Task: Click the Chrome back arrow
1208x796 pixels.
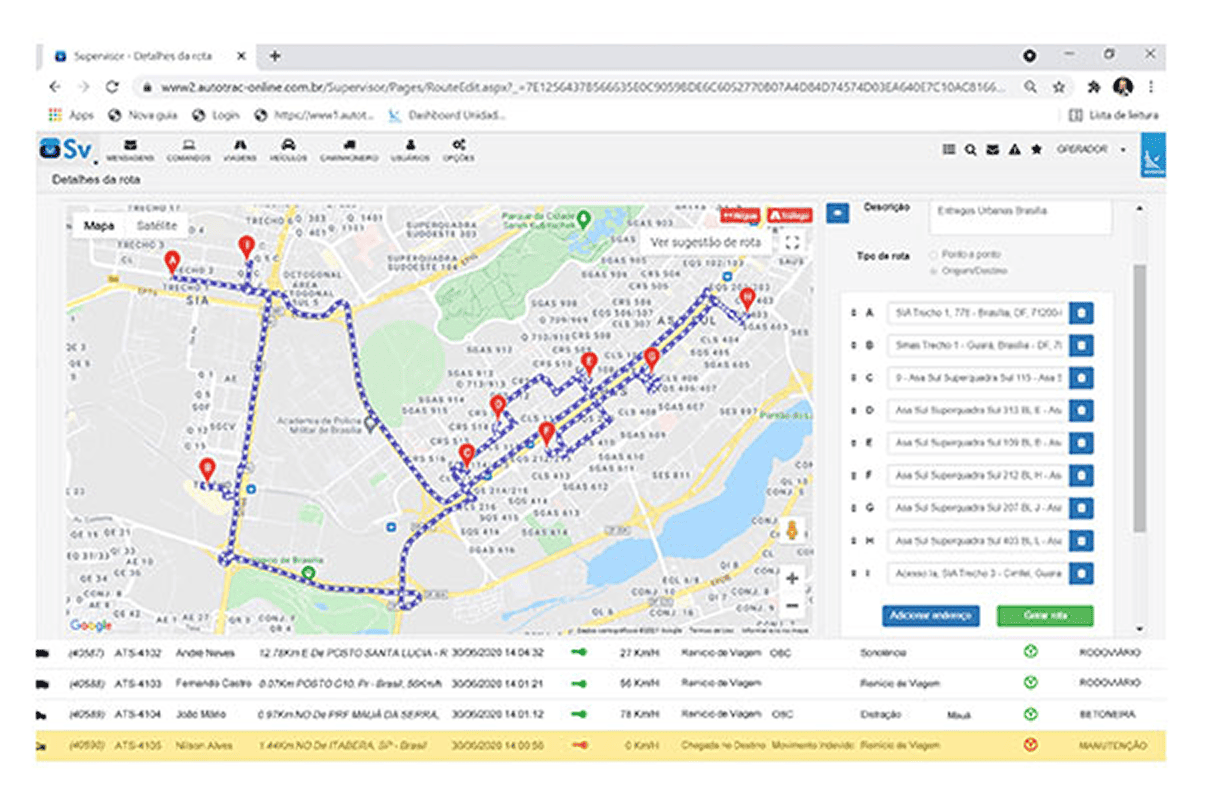Action: click(x=55, y=87)
